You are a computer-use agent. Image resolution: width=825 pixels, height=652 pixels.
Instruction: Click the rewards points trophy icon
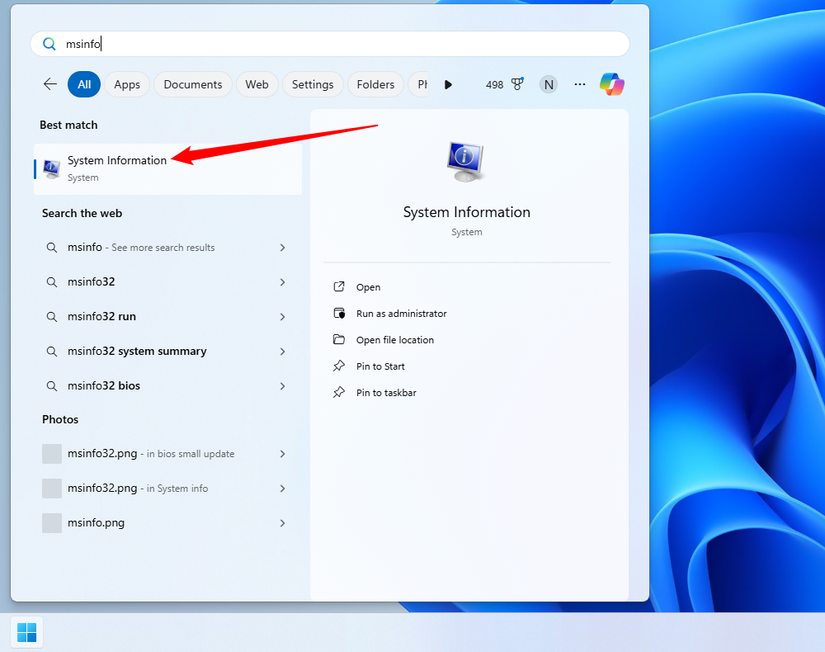pos(518,85)
